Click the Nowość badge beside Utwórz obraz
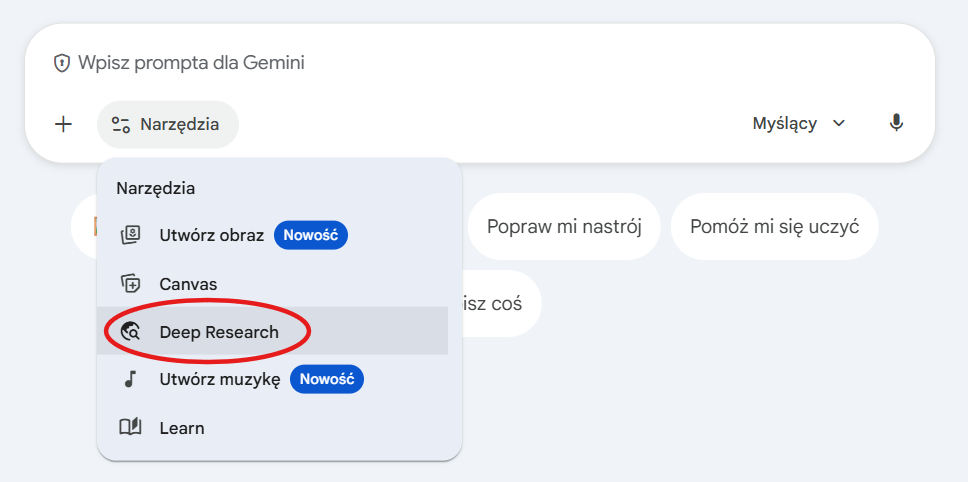 [311, 235]
